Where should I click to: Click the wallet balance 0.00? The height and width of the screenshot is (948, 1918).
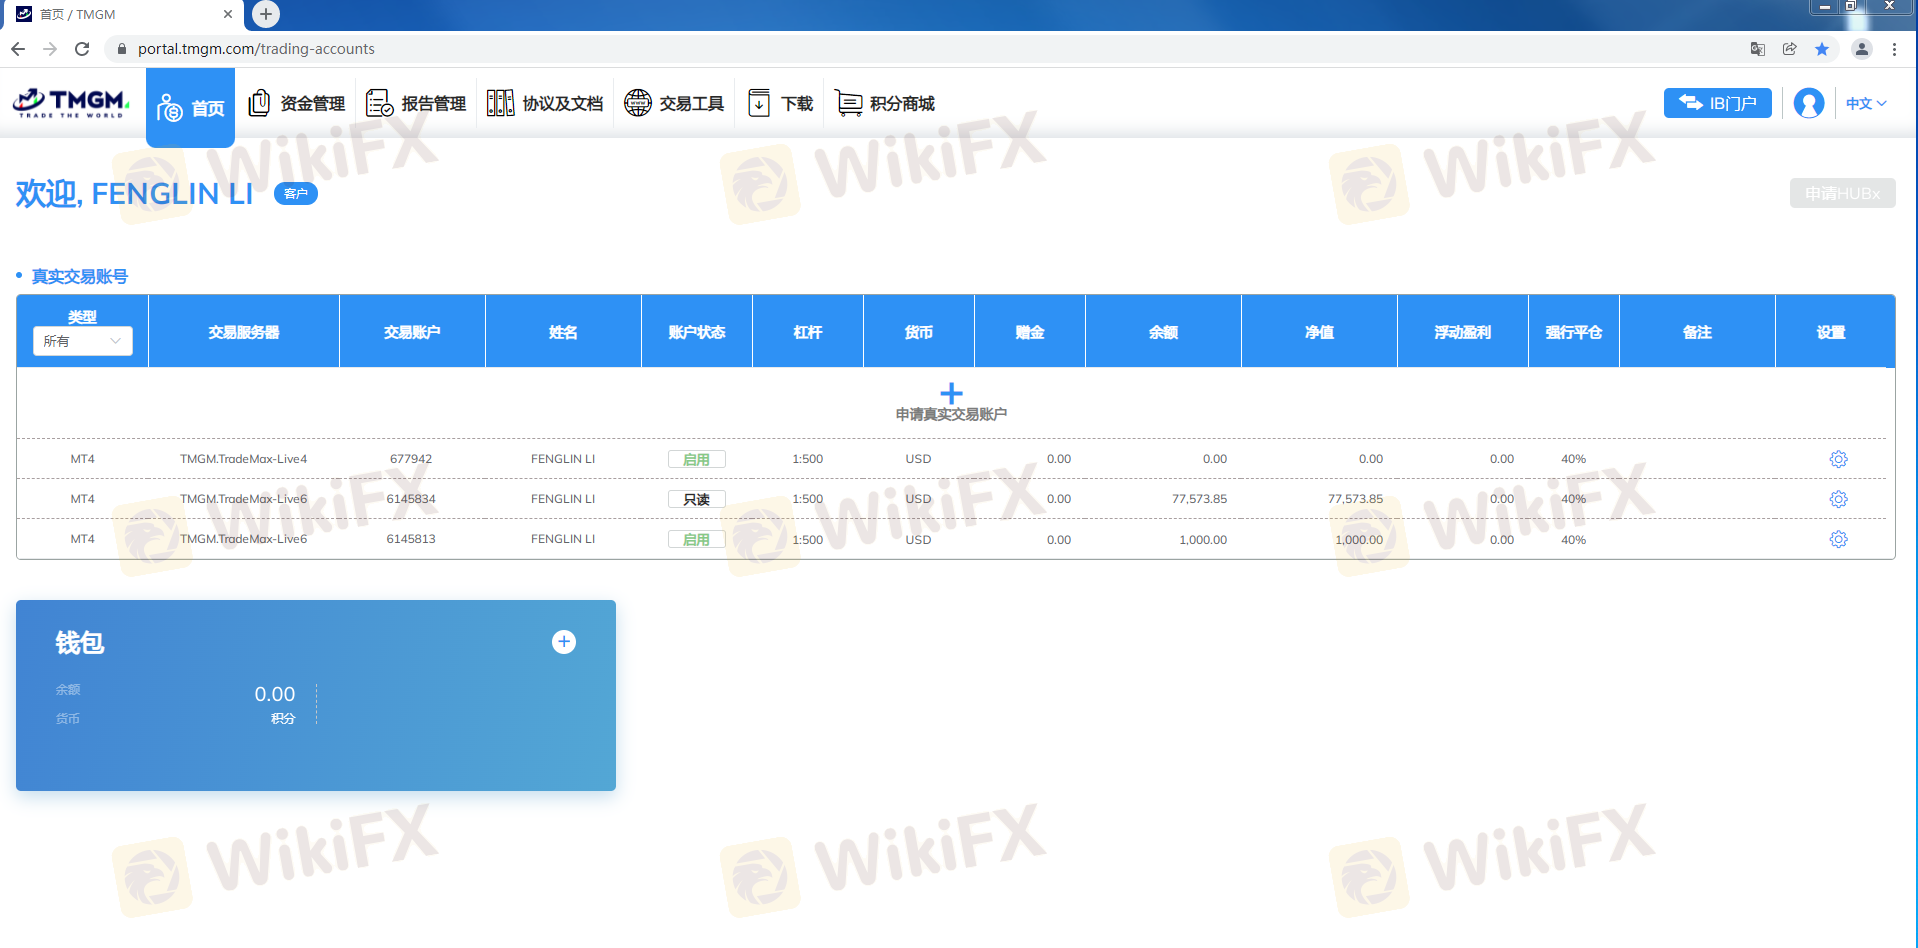(274, 694)
